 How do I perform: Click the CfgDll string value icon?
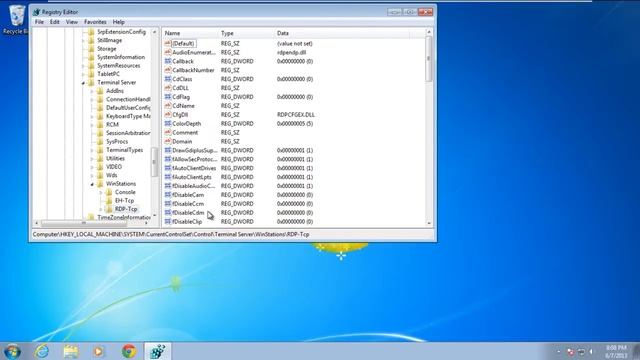pos(167,115)
